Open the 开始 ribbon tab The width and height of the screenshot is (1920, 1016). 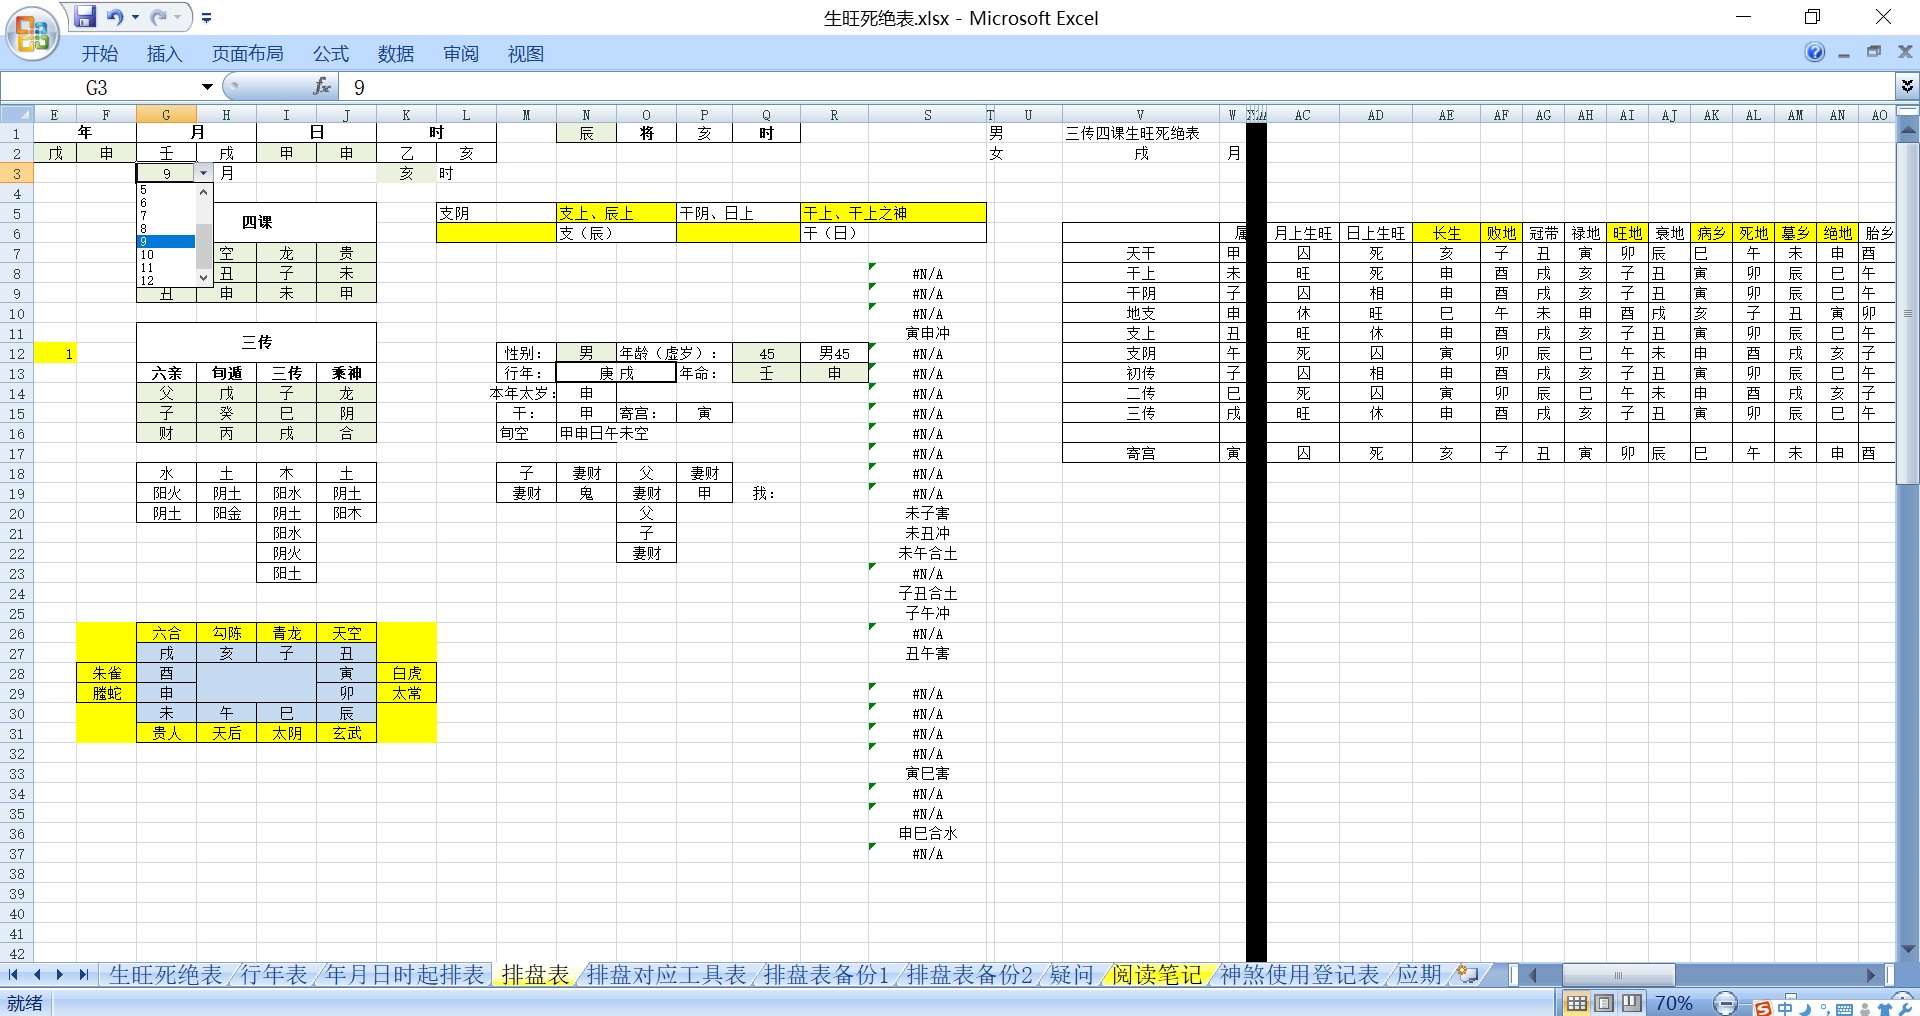point(100,54)
